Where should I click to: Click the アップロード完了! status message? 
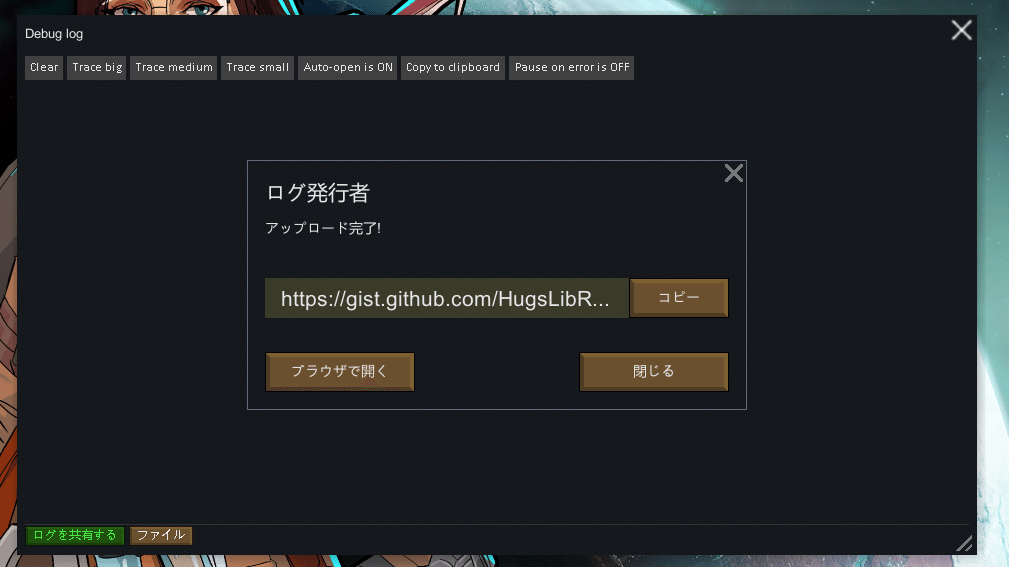323,228
